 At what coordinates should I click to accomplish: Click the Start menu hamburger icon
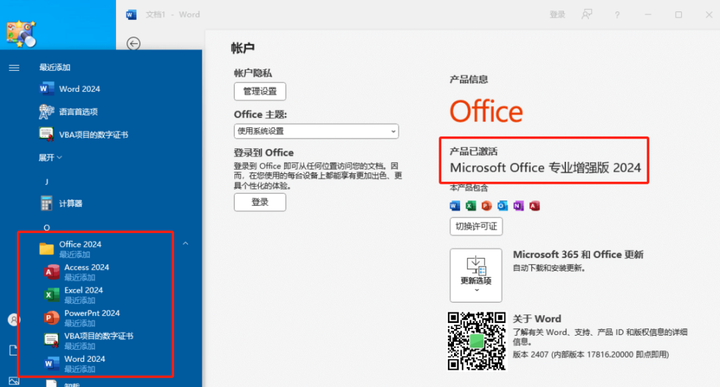click(x=14, y=68)
